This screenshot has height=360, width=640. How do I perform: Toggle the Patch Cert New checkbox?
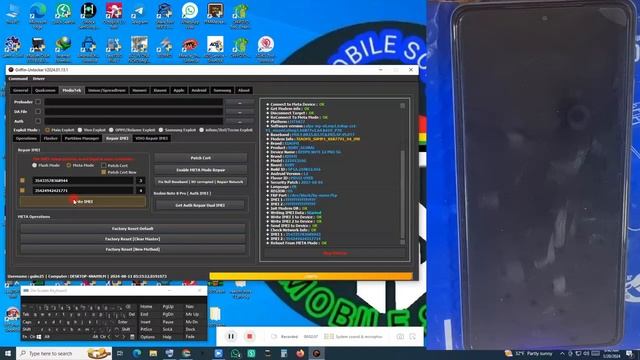(104, 172)
